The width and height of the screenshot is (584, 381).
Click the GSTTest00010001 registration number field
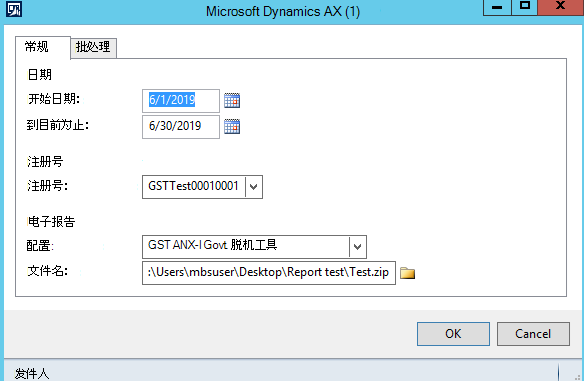pyautogui.click(x=202, y=187)
